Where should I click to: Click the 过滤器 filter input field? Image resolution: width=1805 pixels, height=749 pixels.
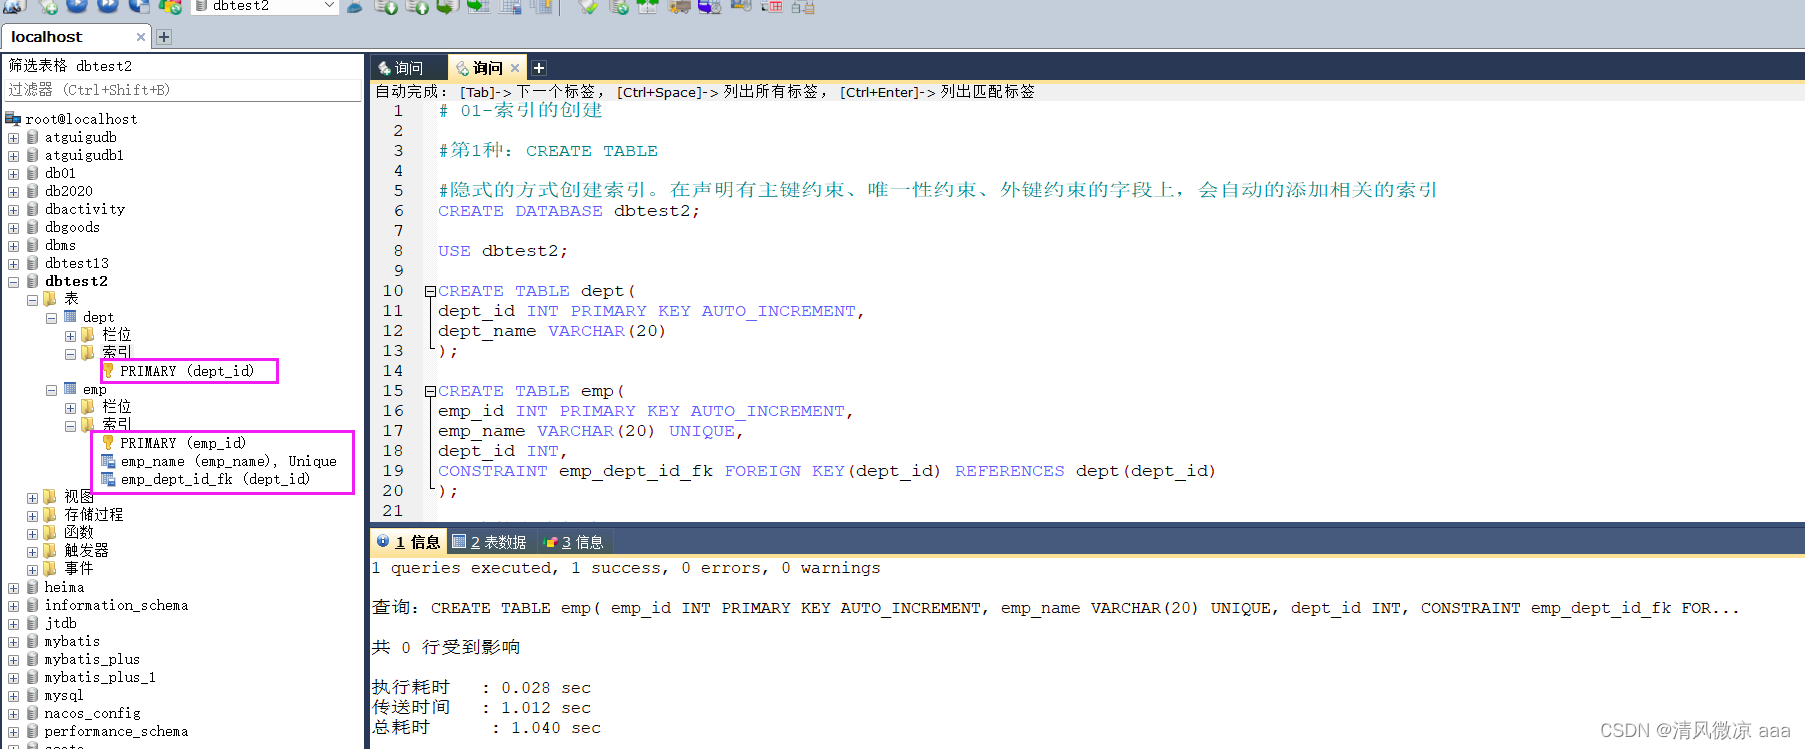(x=183, y=90)
